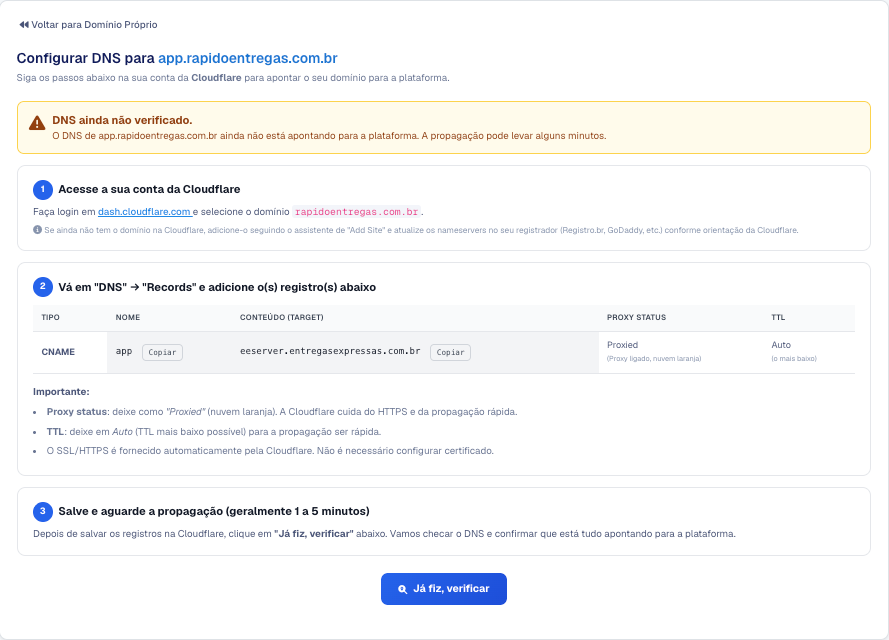
Task: Click the 'Importante:' label
Action: pyautogui.click(x=61, y=392)
